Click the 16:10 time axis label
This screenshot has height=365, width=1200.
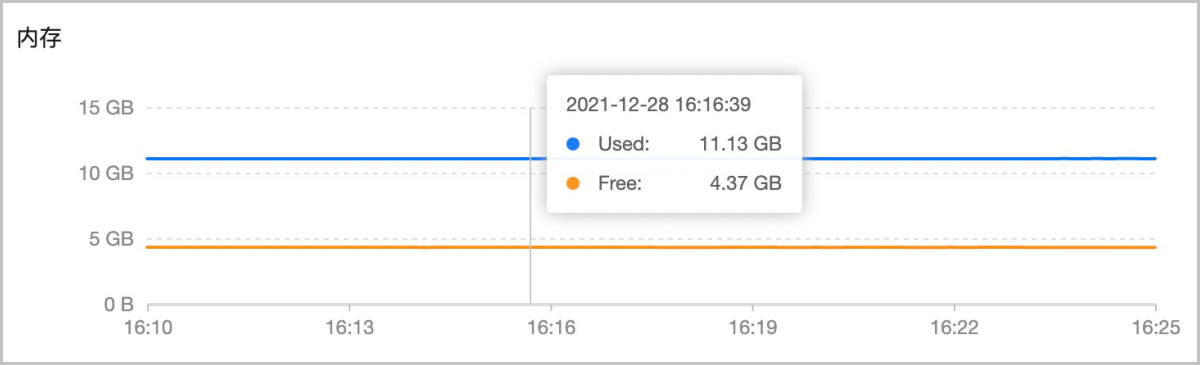[x=147, y=327]
